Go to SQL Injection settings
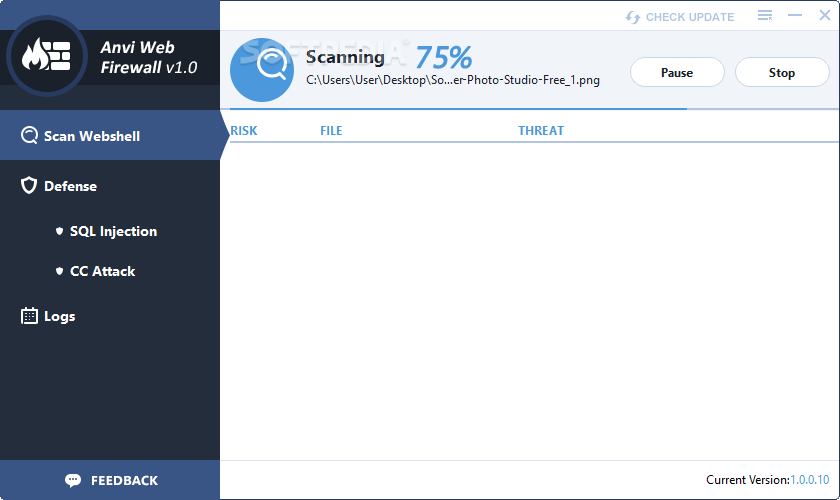This screenshot has height=500, width=840. coord(114,231)
